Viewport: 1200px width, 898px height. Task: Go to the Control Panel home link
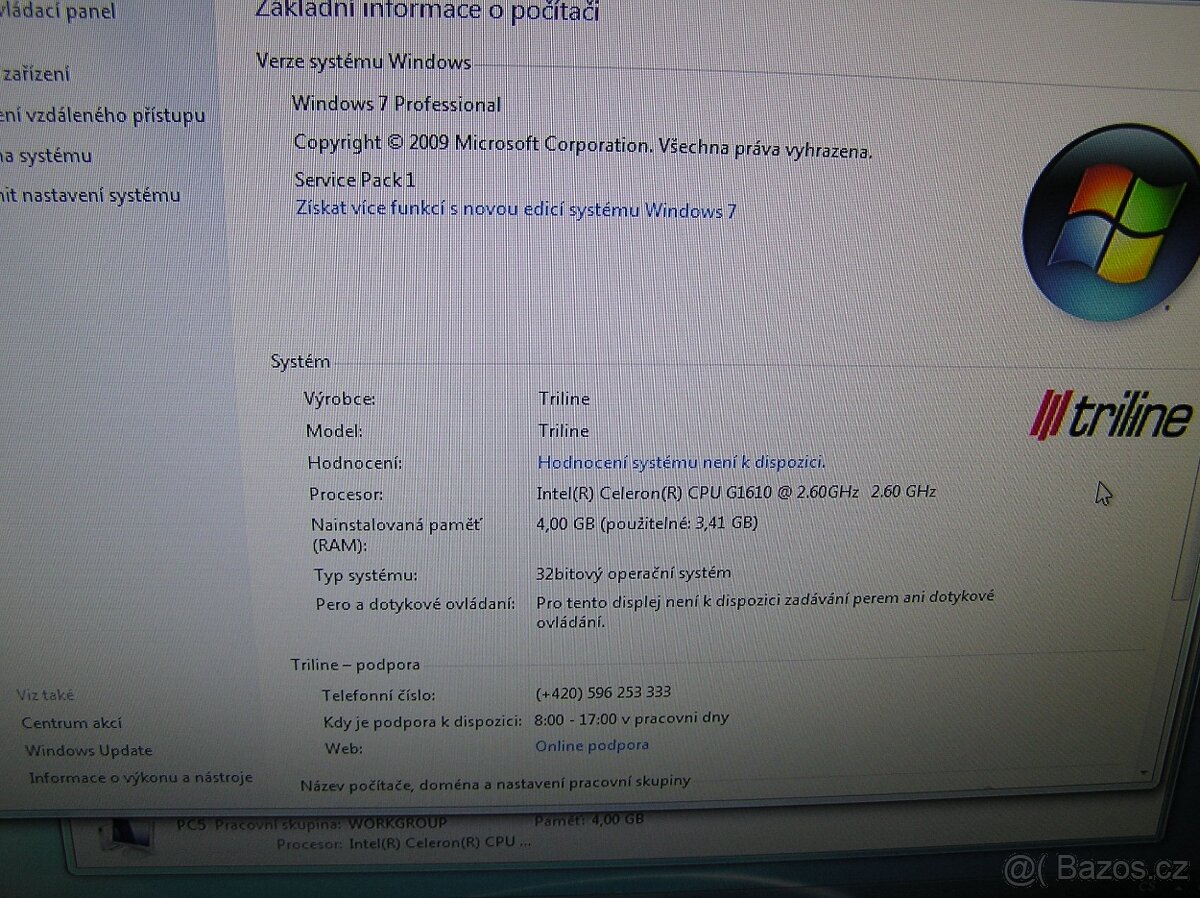point(57,12)
